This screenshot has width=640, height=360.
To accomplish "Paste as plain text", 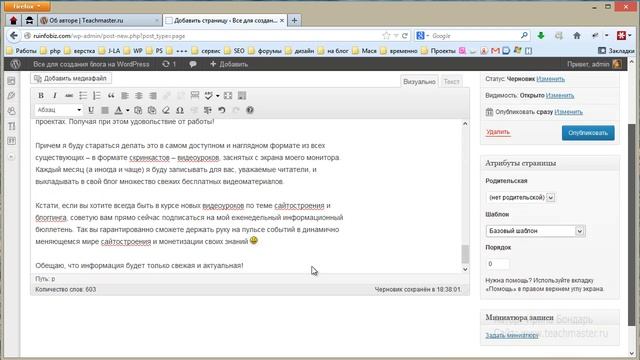I will pos(138,110).
